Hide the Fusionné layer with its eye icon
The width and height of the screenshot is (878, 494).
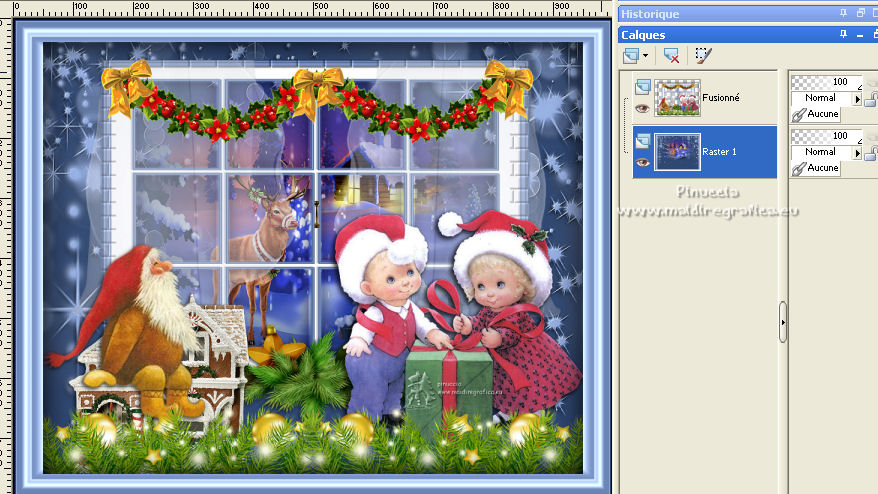coord(642,108)
